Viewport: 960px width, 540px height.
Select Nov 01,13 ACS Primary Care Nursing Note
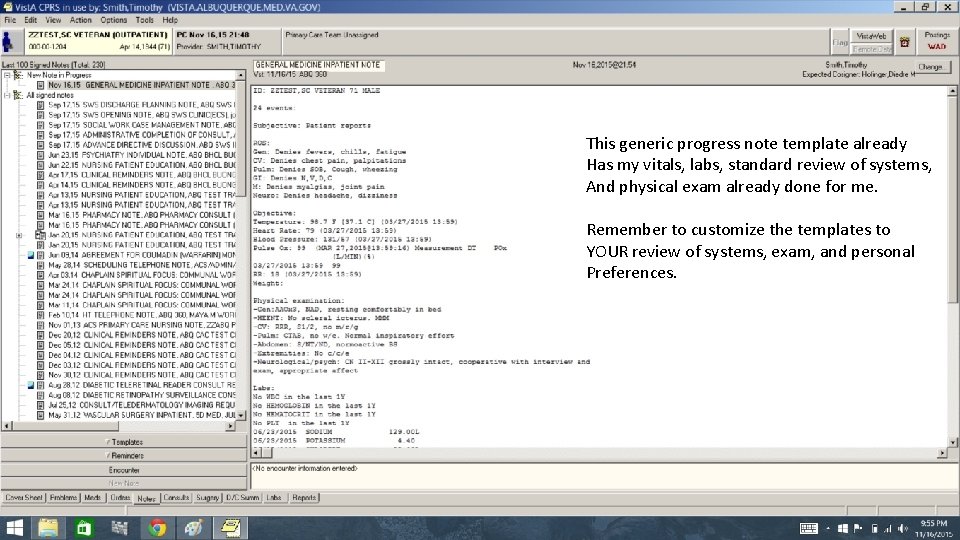point(141,325)
